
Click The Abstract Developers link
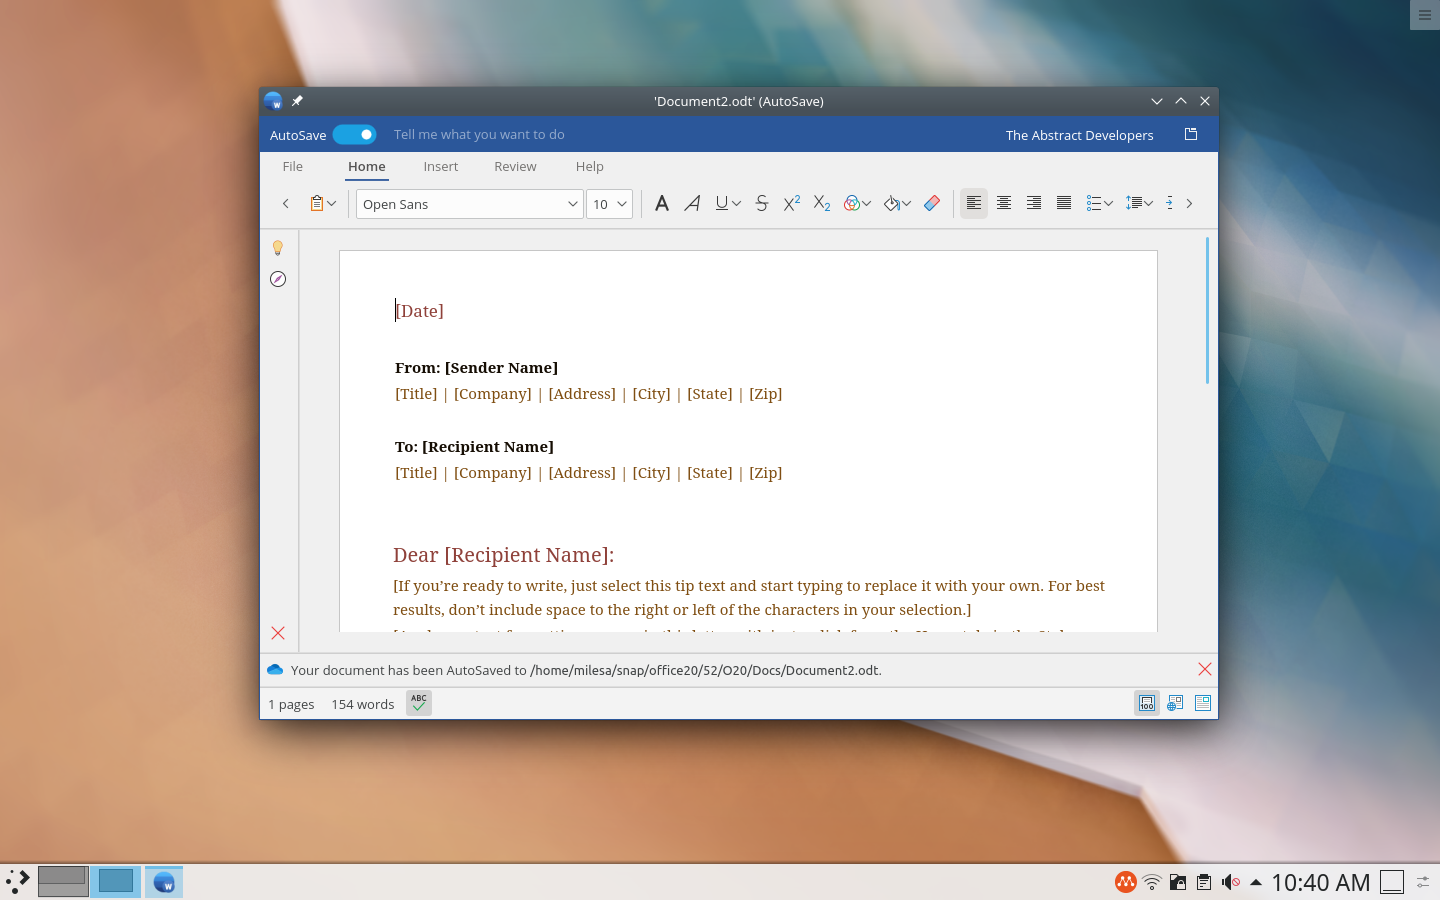click(1079, 135)
